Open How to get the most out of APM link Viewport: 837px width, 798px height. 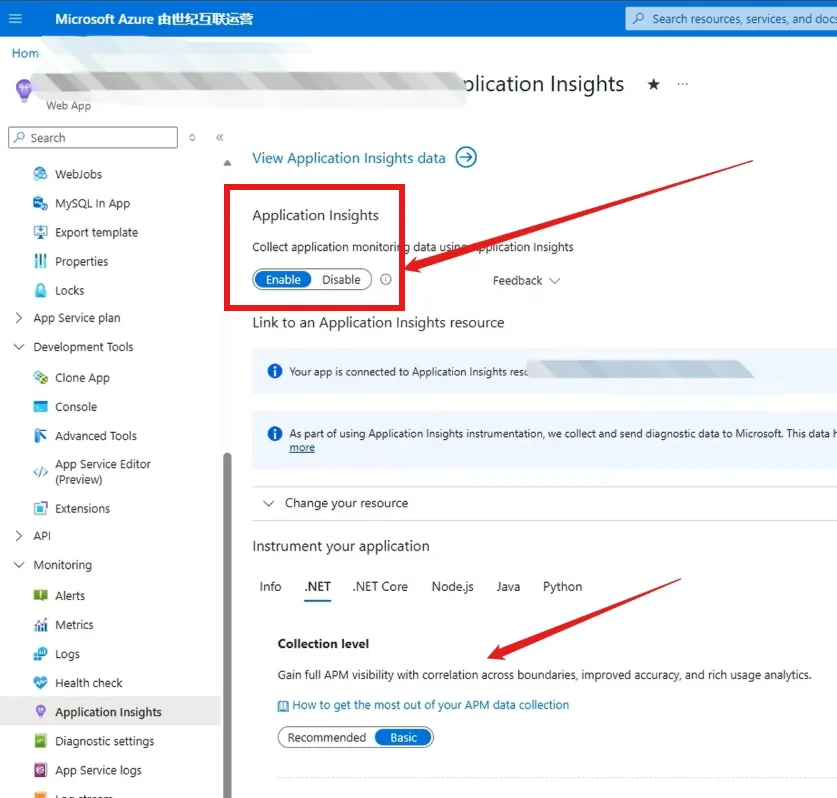point(430,705)
